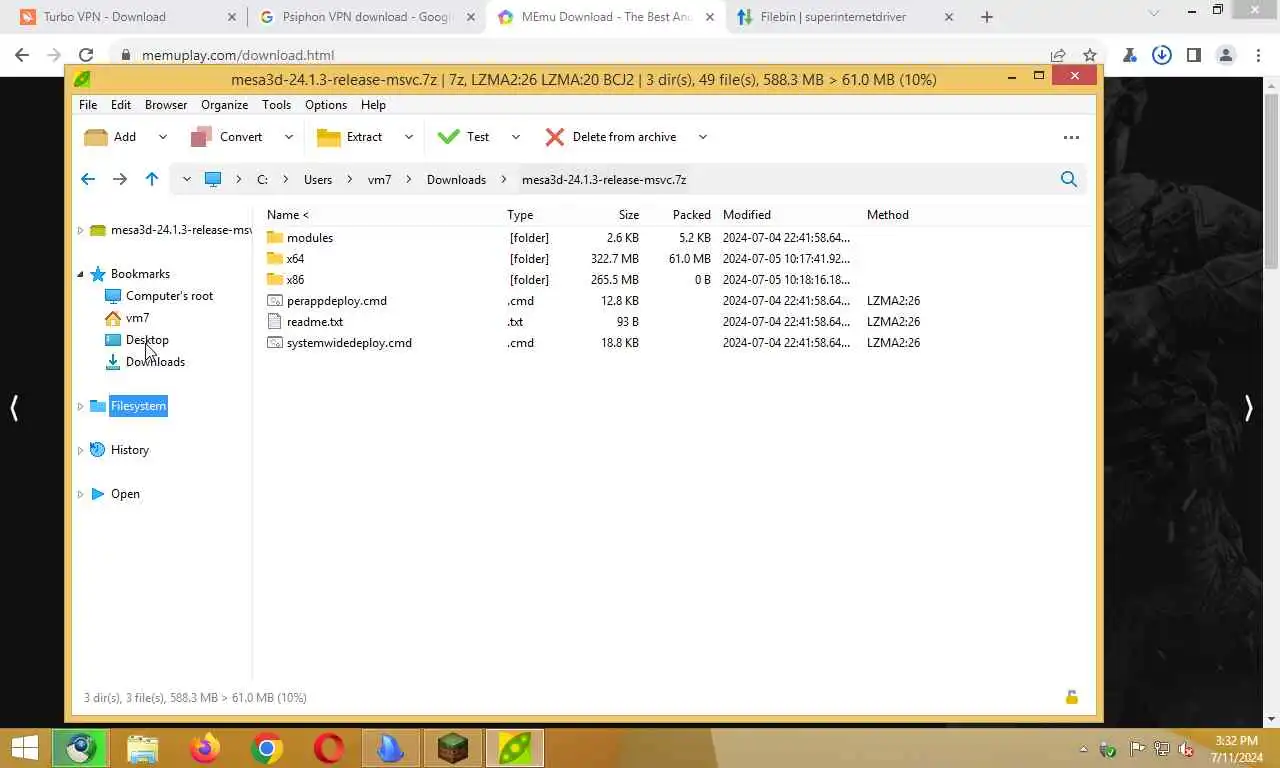Click the Open play-arrow icon

(x=98, y=494)
